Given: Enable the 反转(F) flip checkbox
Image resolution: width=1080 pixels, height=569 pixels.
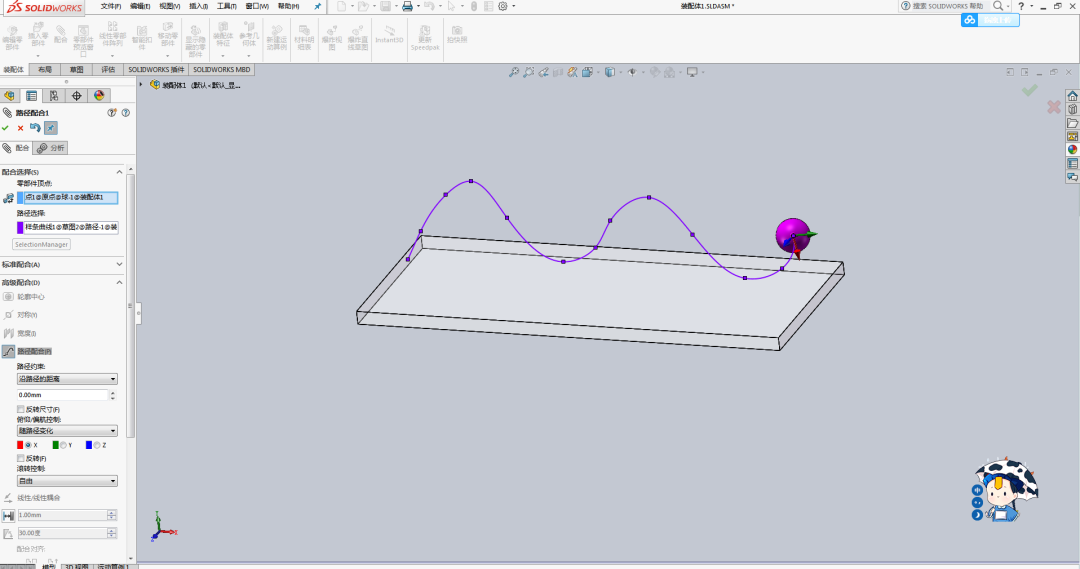Looking at the screenshot, I should click(x=21, y=458).
